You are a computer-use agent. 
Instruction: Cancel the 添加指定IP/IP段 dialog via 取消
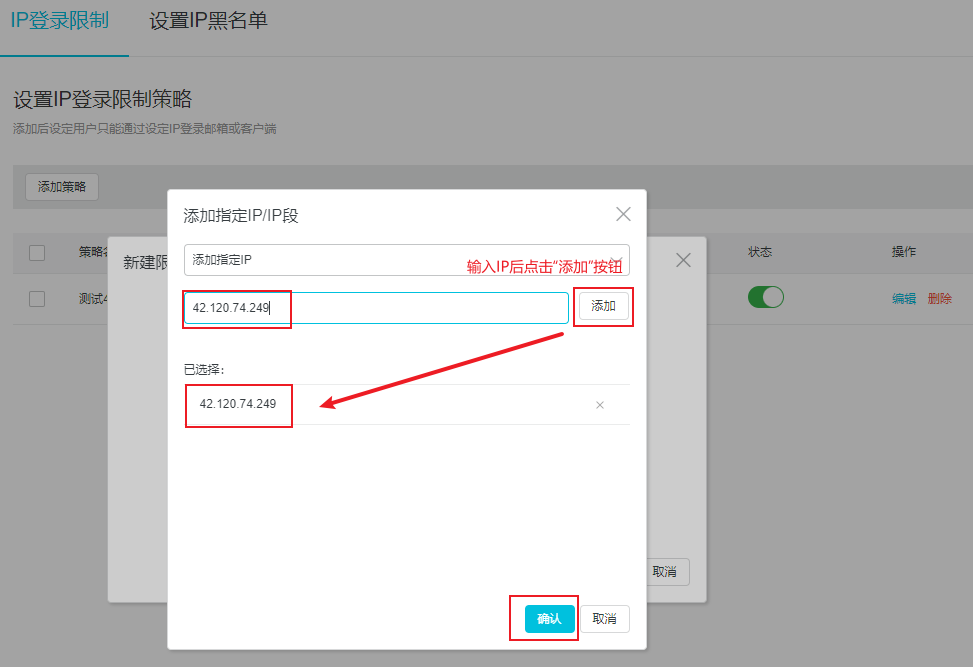click(x=604, y=619)
